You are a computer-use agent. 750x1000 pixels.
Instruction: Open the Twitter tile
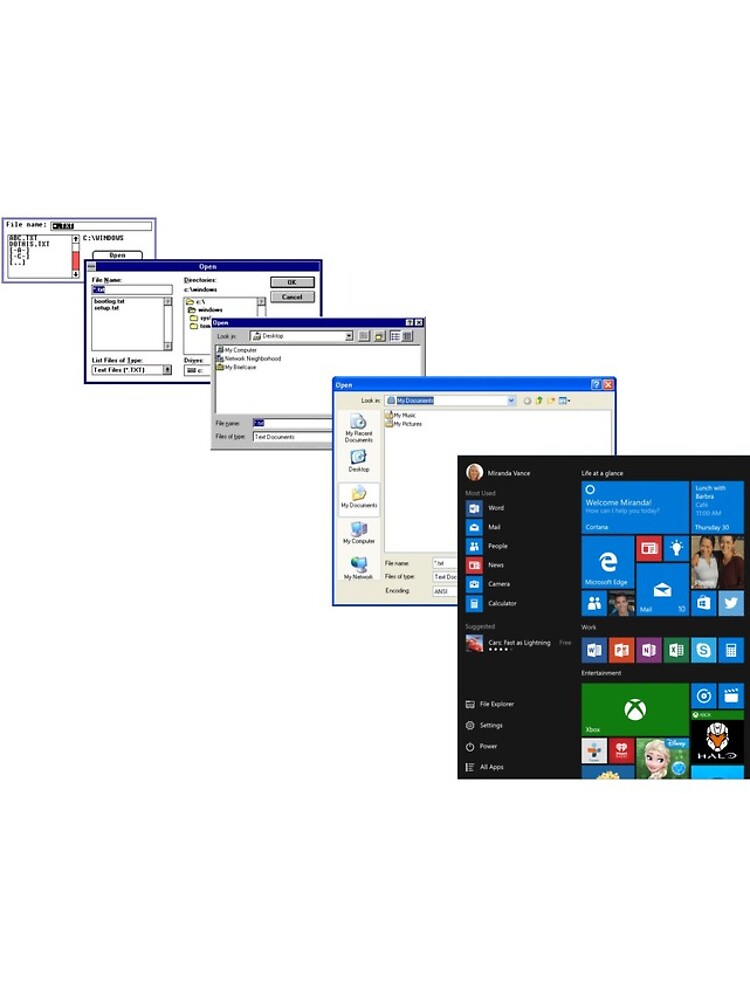click(731, 603)
